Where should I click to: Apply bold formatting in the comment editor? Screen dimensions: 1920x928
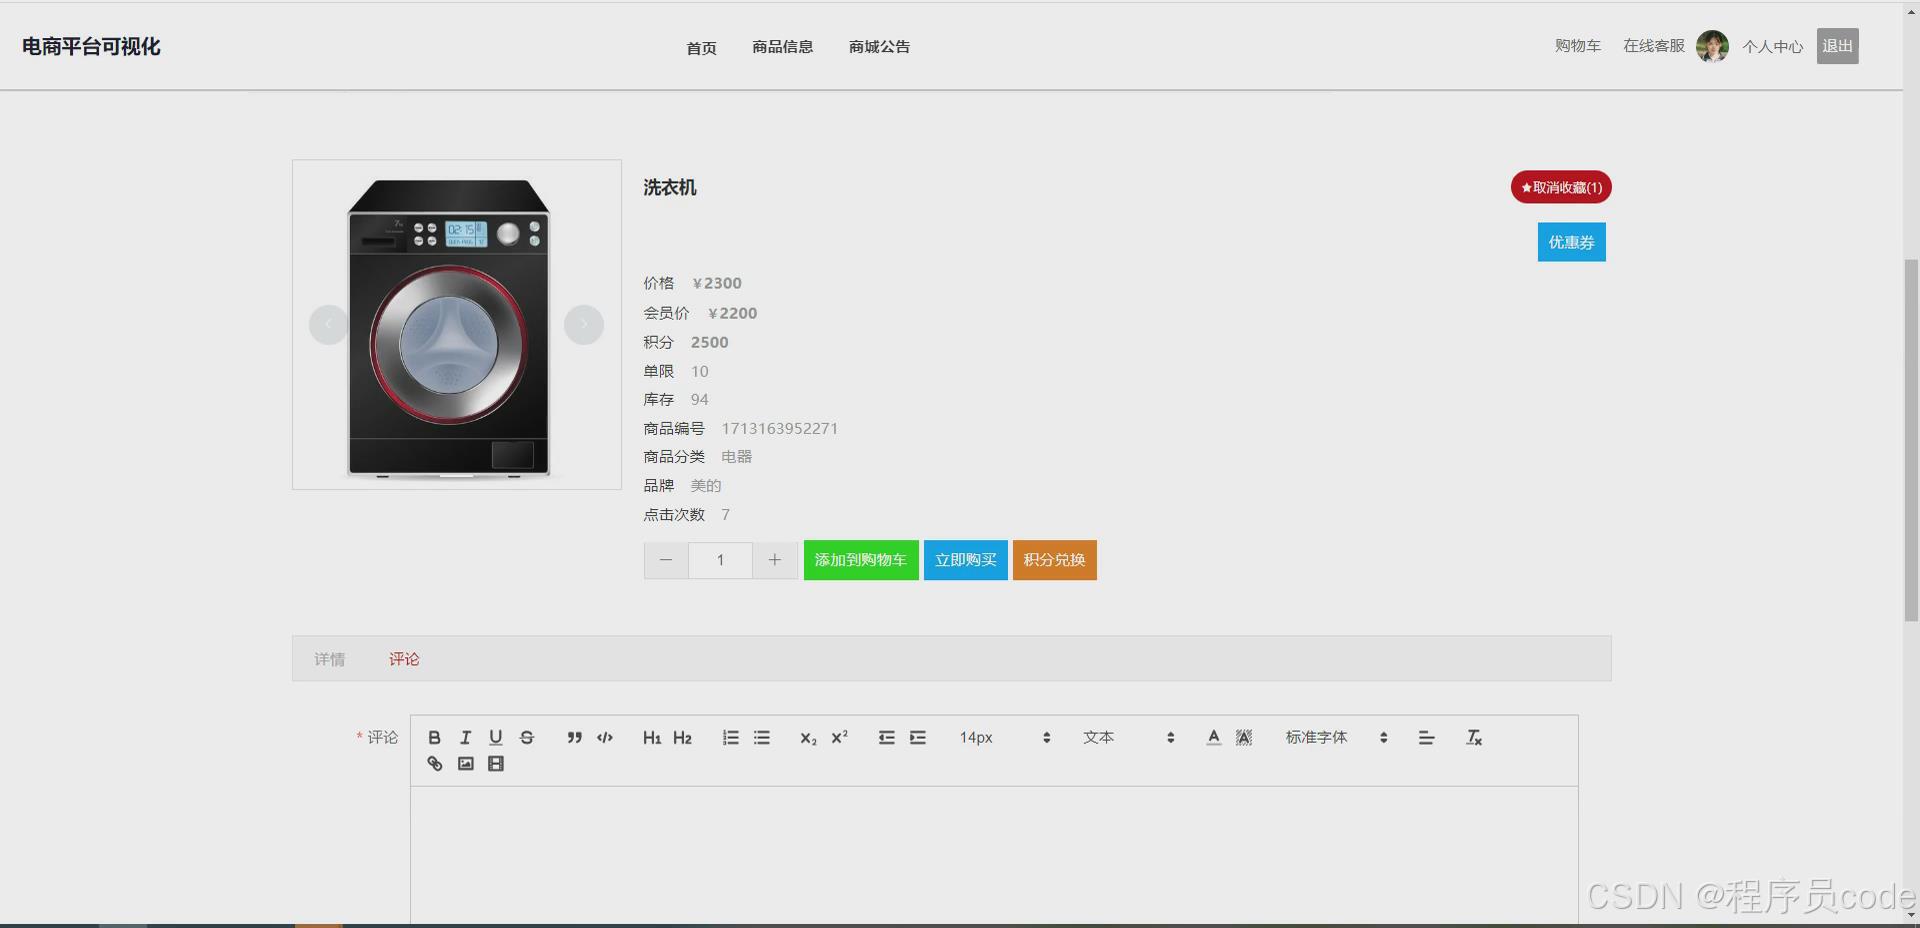(x=434, y=737)
